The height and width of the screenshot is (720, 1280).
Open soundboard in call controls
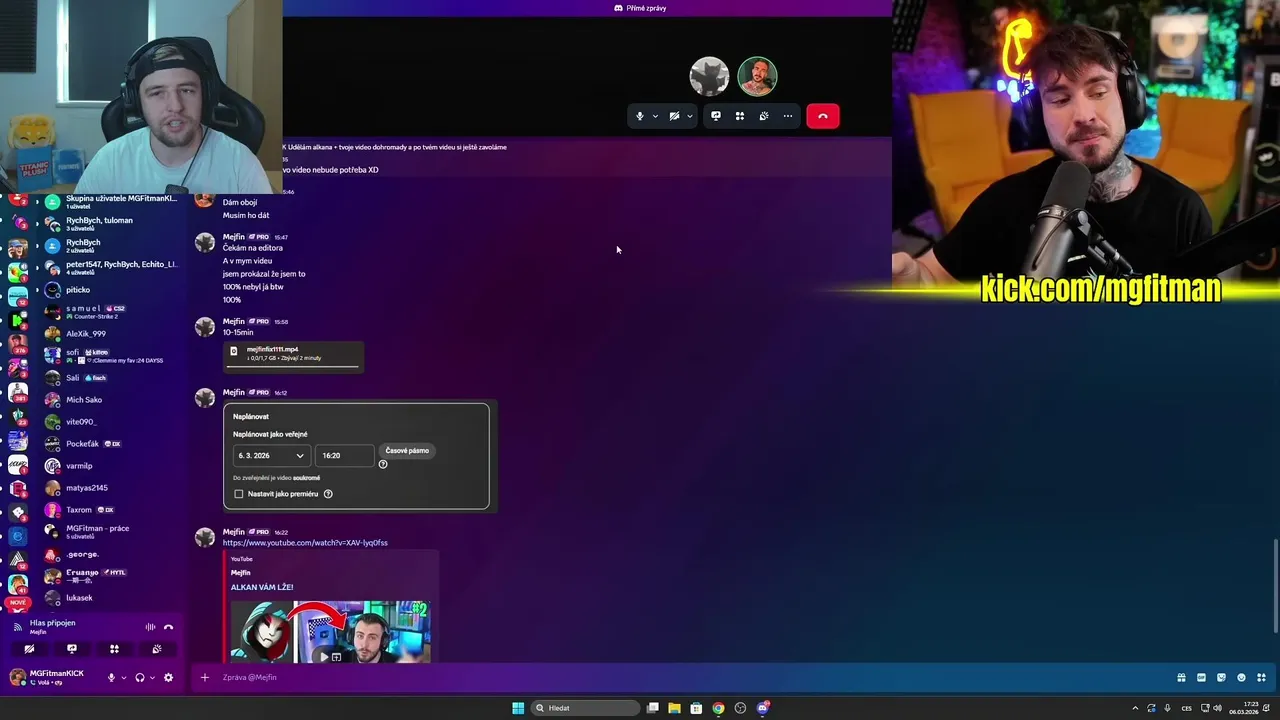pyautogui.click(x=764, y=116)
